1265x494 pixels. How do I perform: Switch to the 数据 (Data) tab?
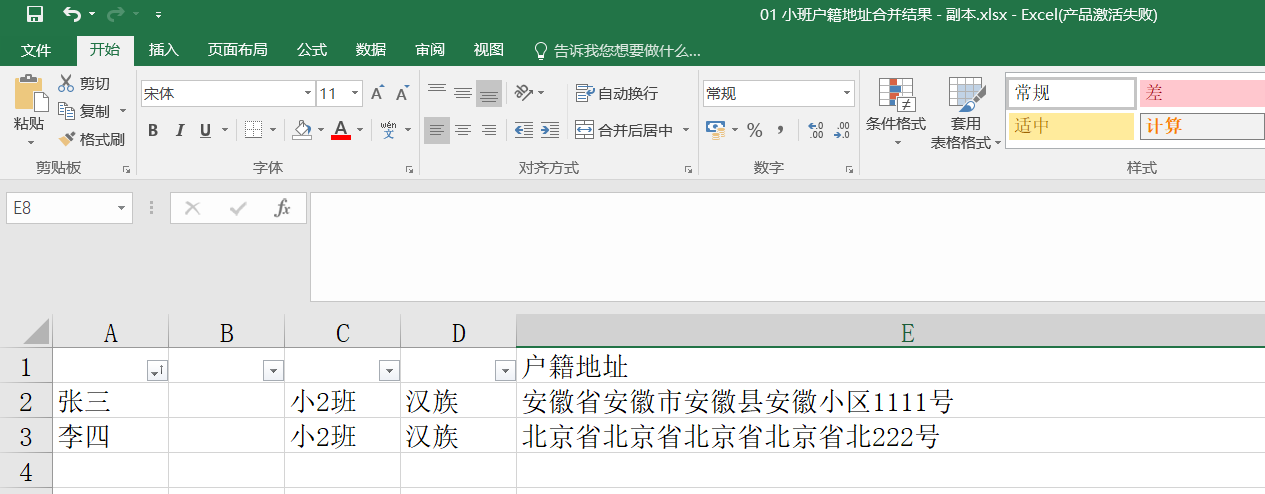pyautogui.click(x=371, y=50)
